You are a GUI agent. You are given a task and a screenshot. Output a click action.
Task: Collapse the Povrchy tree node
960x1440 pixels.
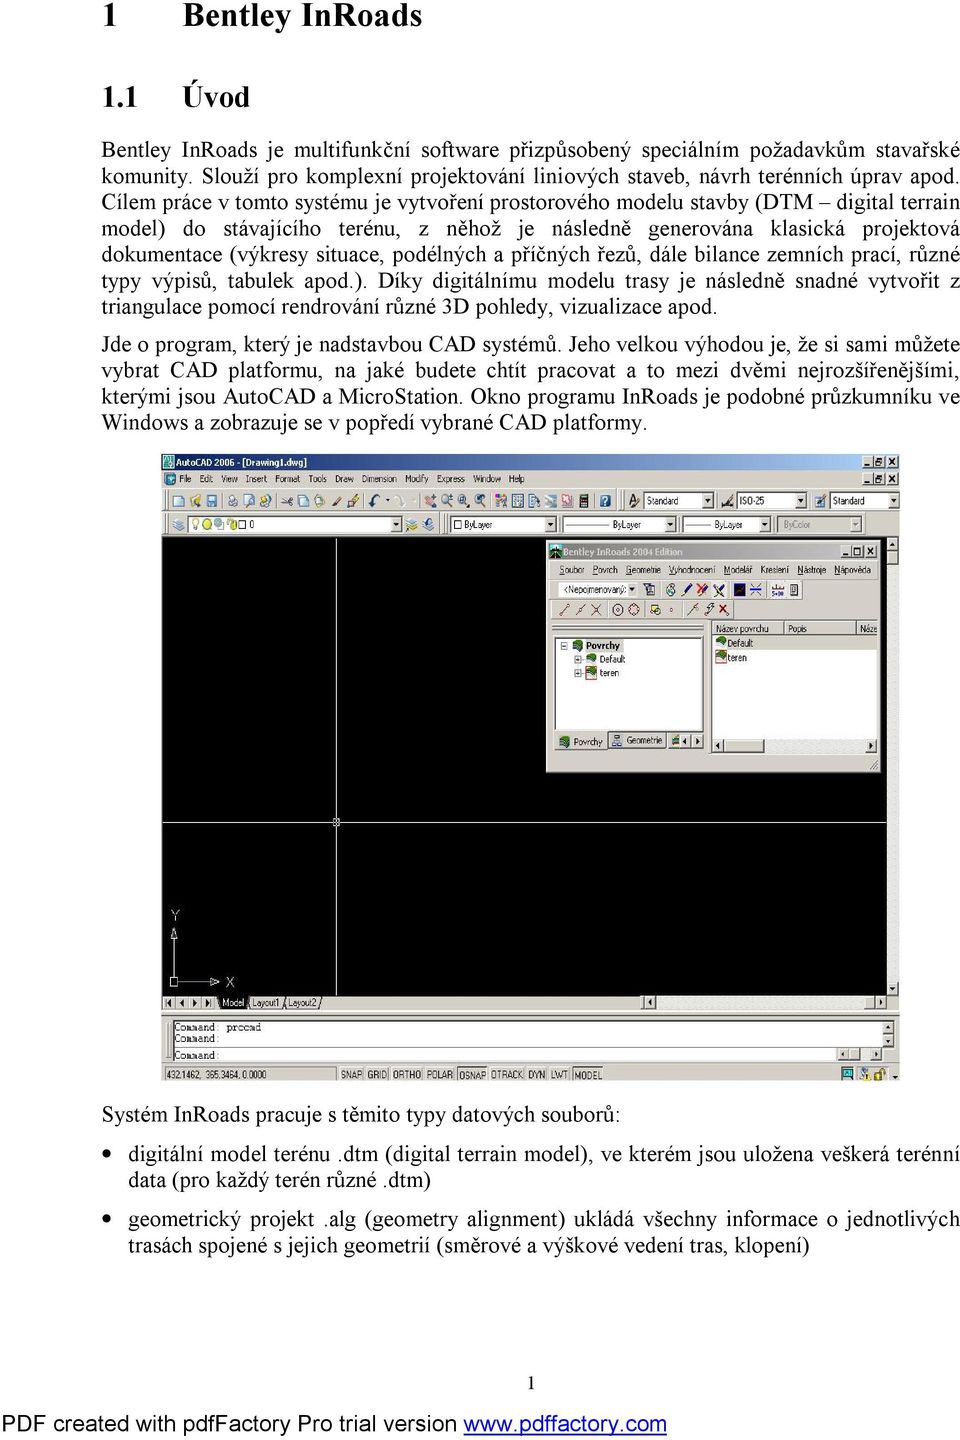pyautogui.click(x=564, y=646)
